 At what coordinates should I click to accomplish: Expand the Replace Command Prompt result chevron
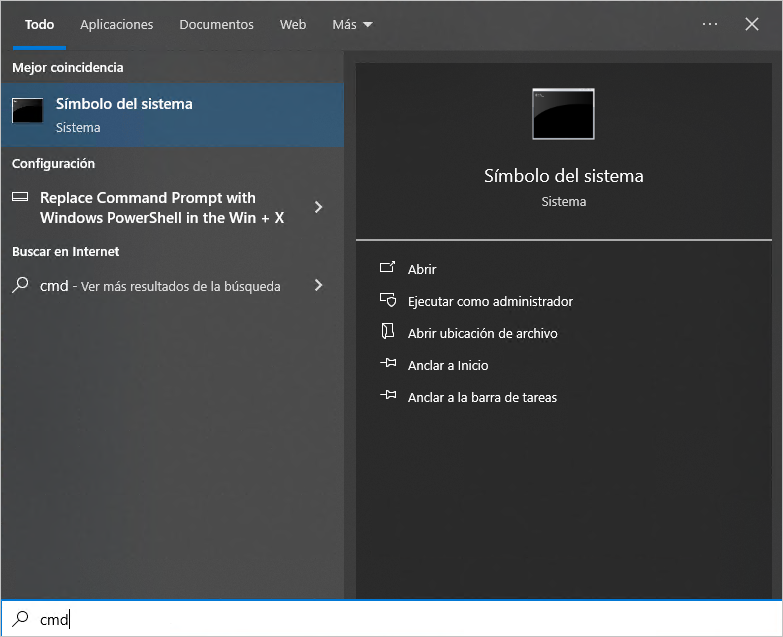coord(318,207)
